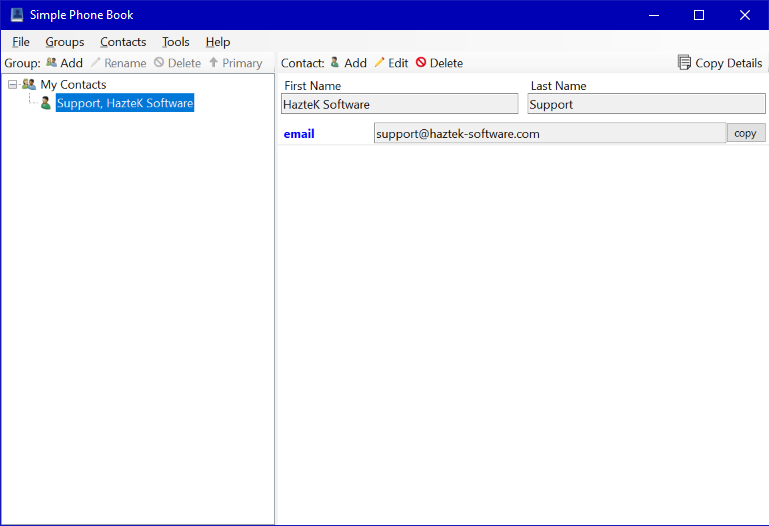Click the Rename group pencil icon
Viewport: 769px width, 526px height.
[96, 63]
